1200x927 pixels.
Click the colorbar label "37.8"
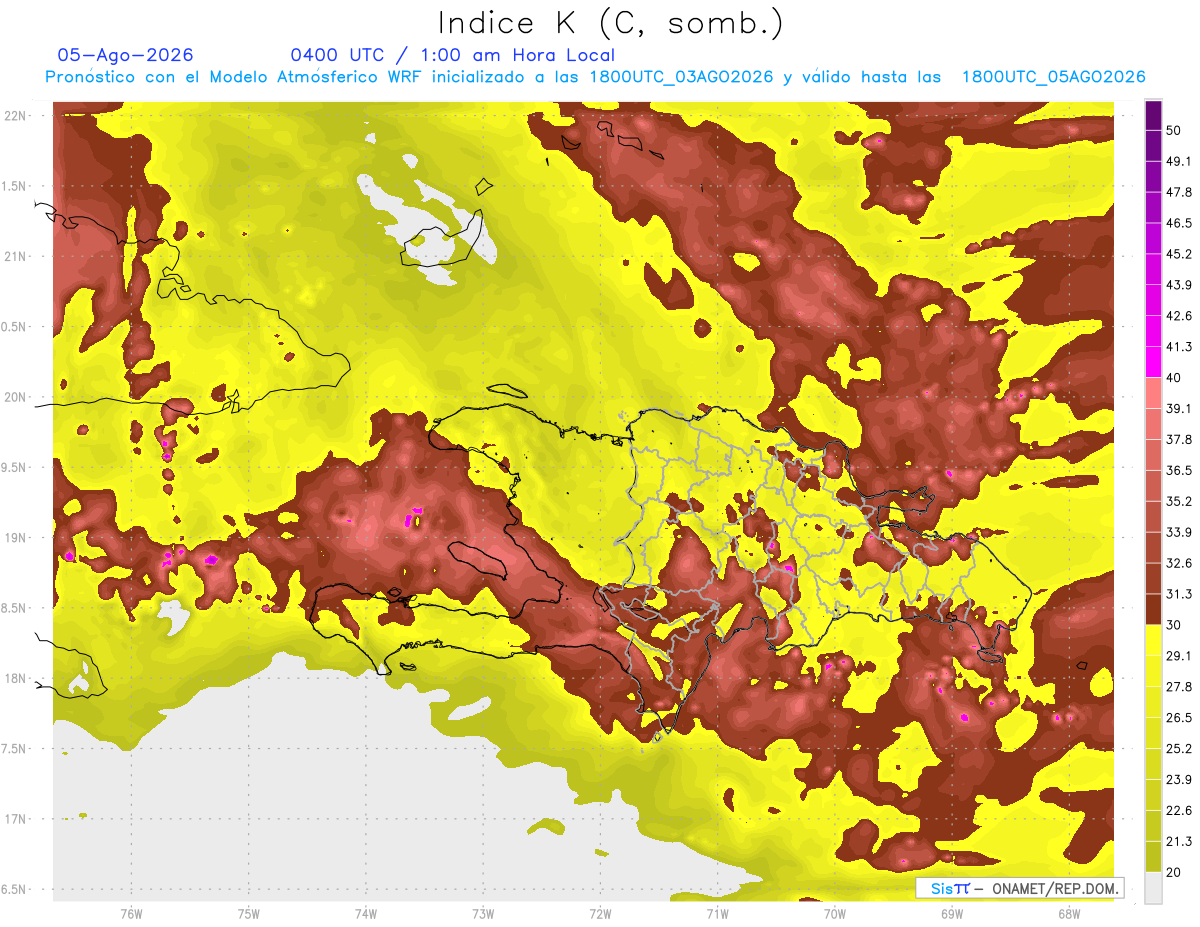pyautogui.click(x=1179, y=439)
